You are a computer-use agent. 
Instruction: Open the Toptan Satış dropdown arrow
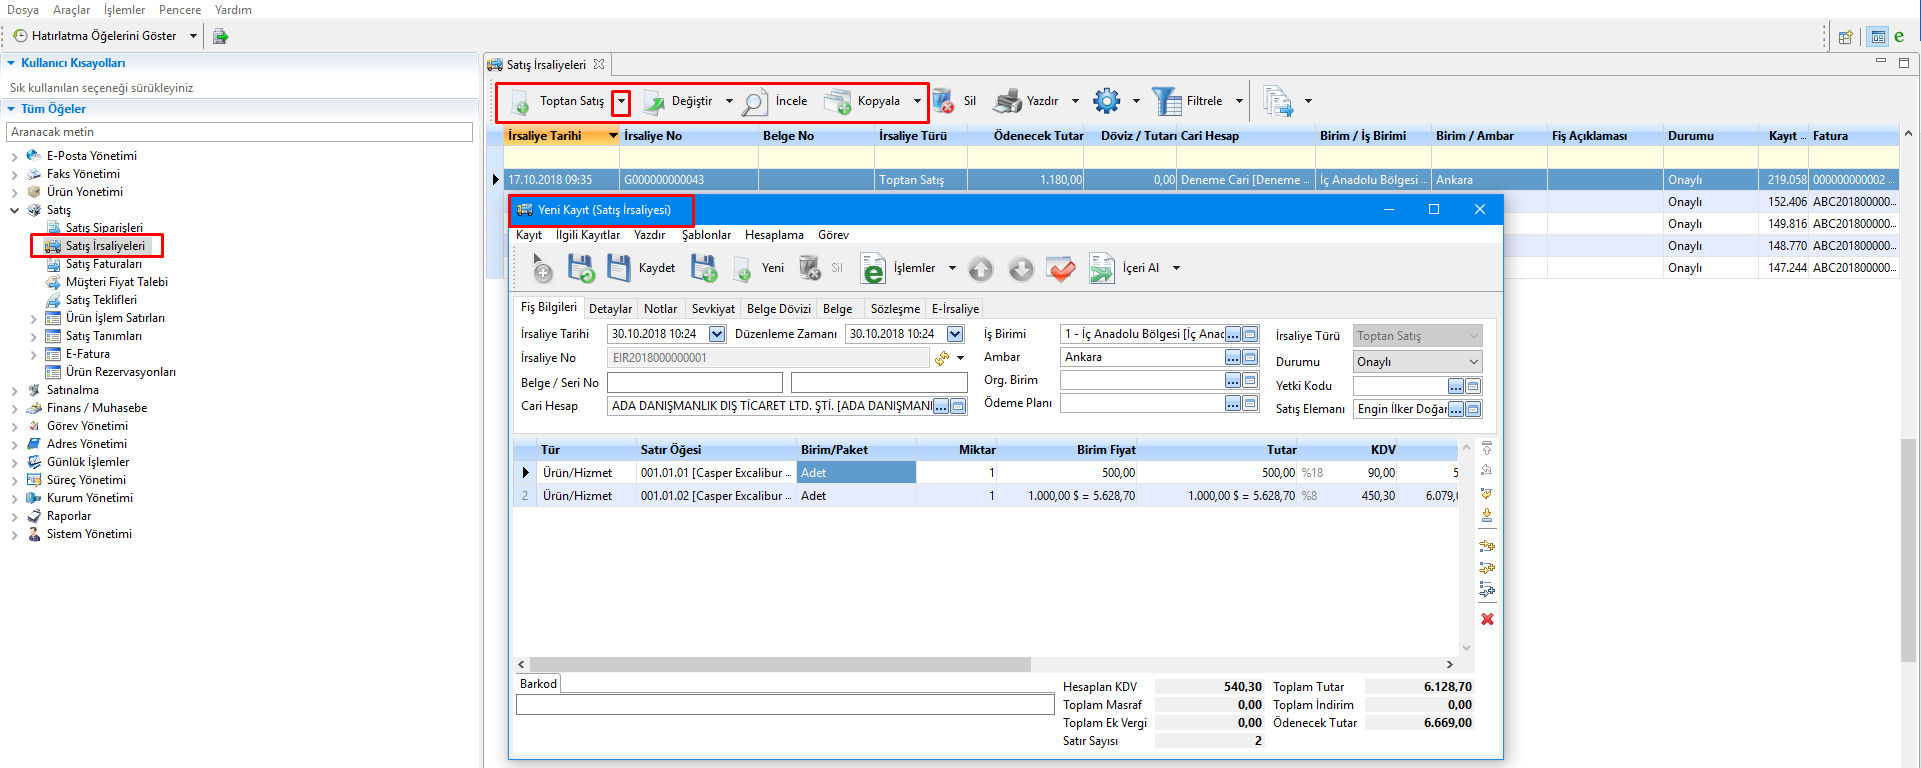[621, 101]
